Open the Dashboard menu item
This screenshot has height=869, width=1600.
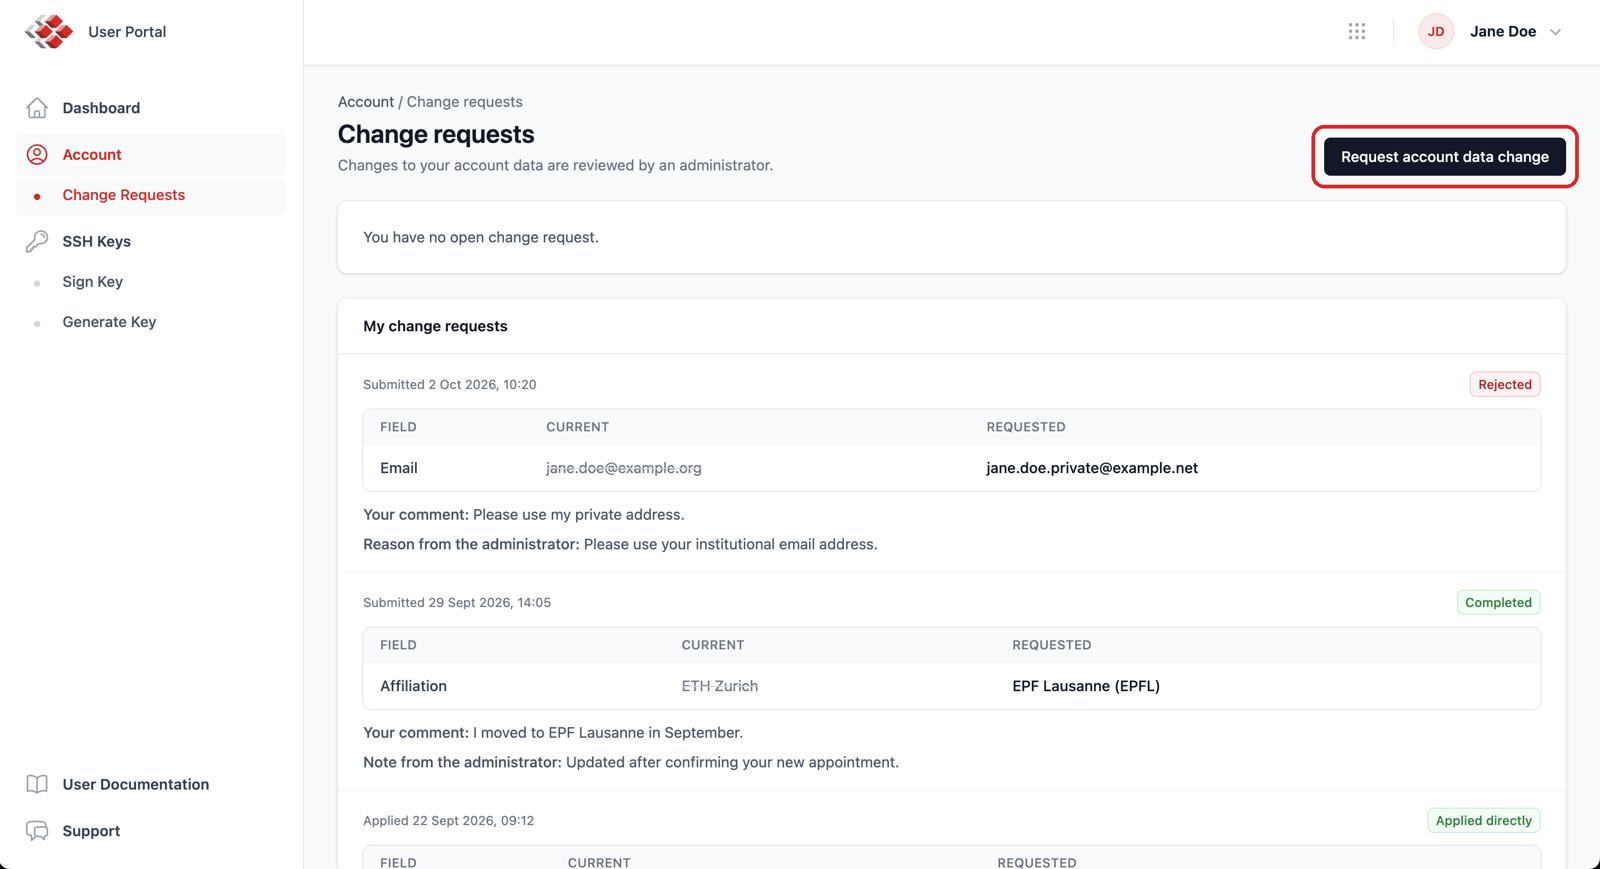(x=151, y=108)
